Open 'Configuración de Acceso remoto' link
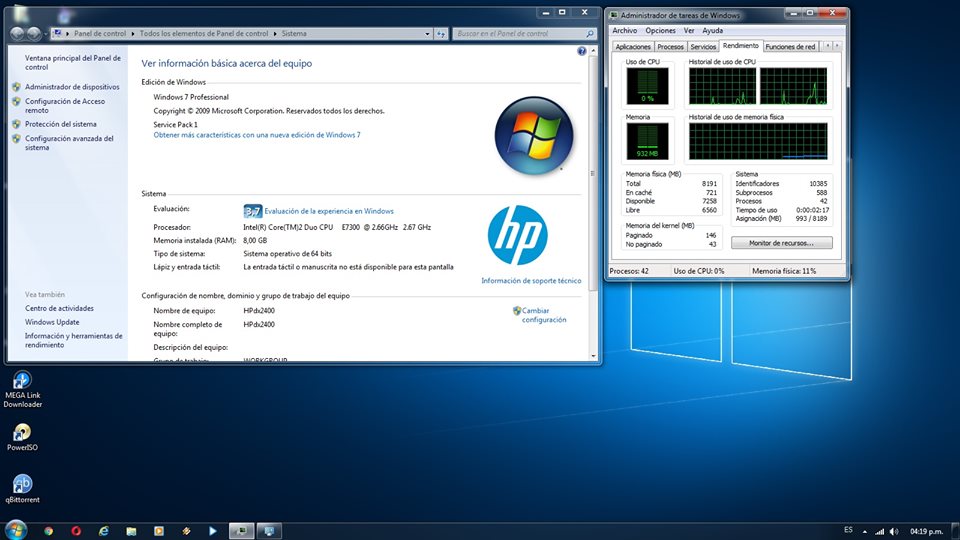960x540 pixels. 65,106
